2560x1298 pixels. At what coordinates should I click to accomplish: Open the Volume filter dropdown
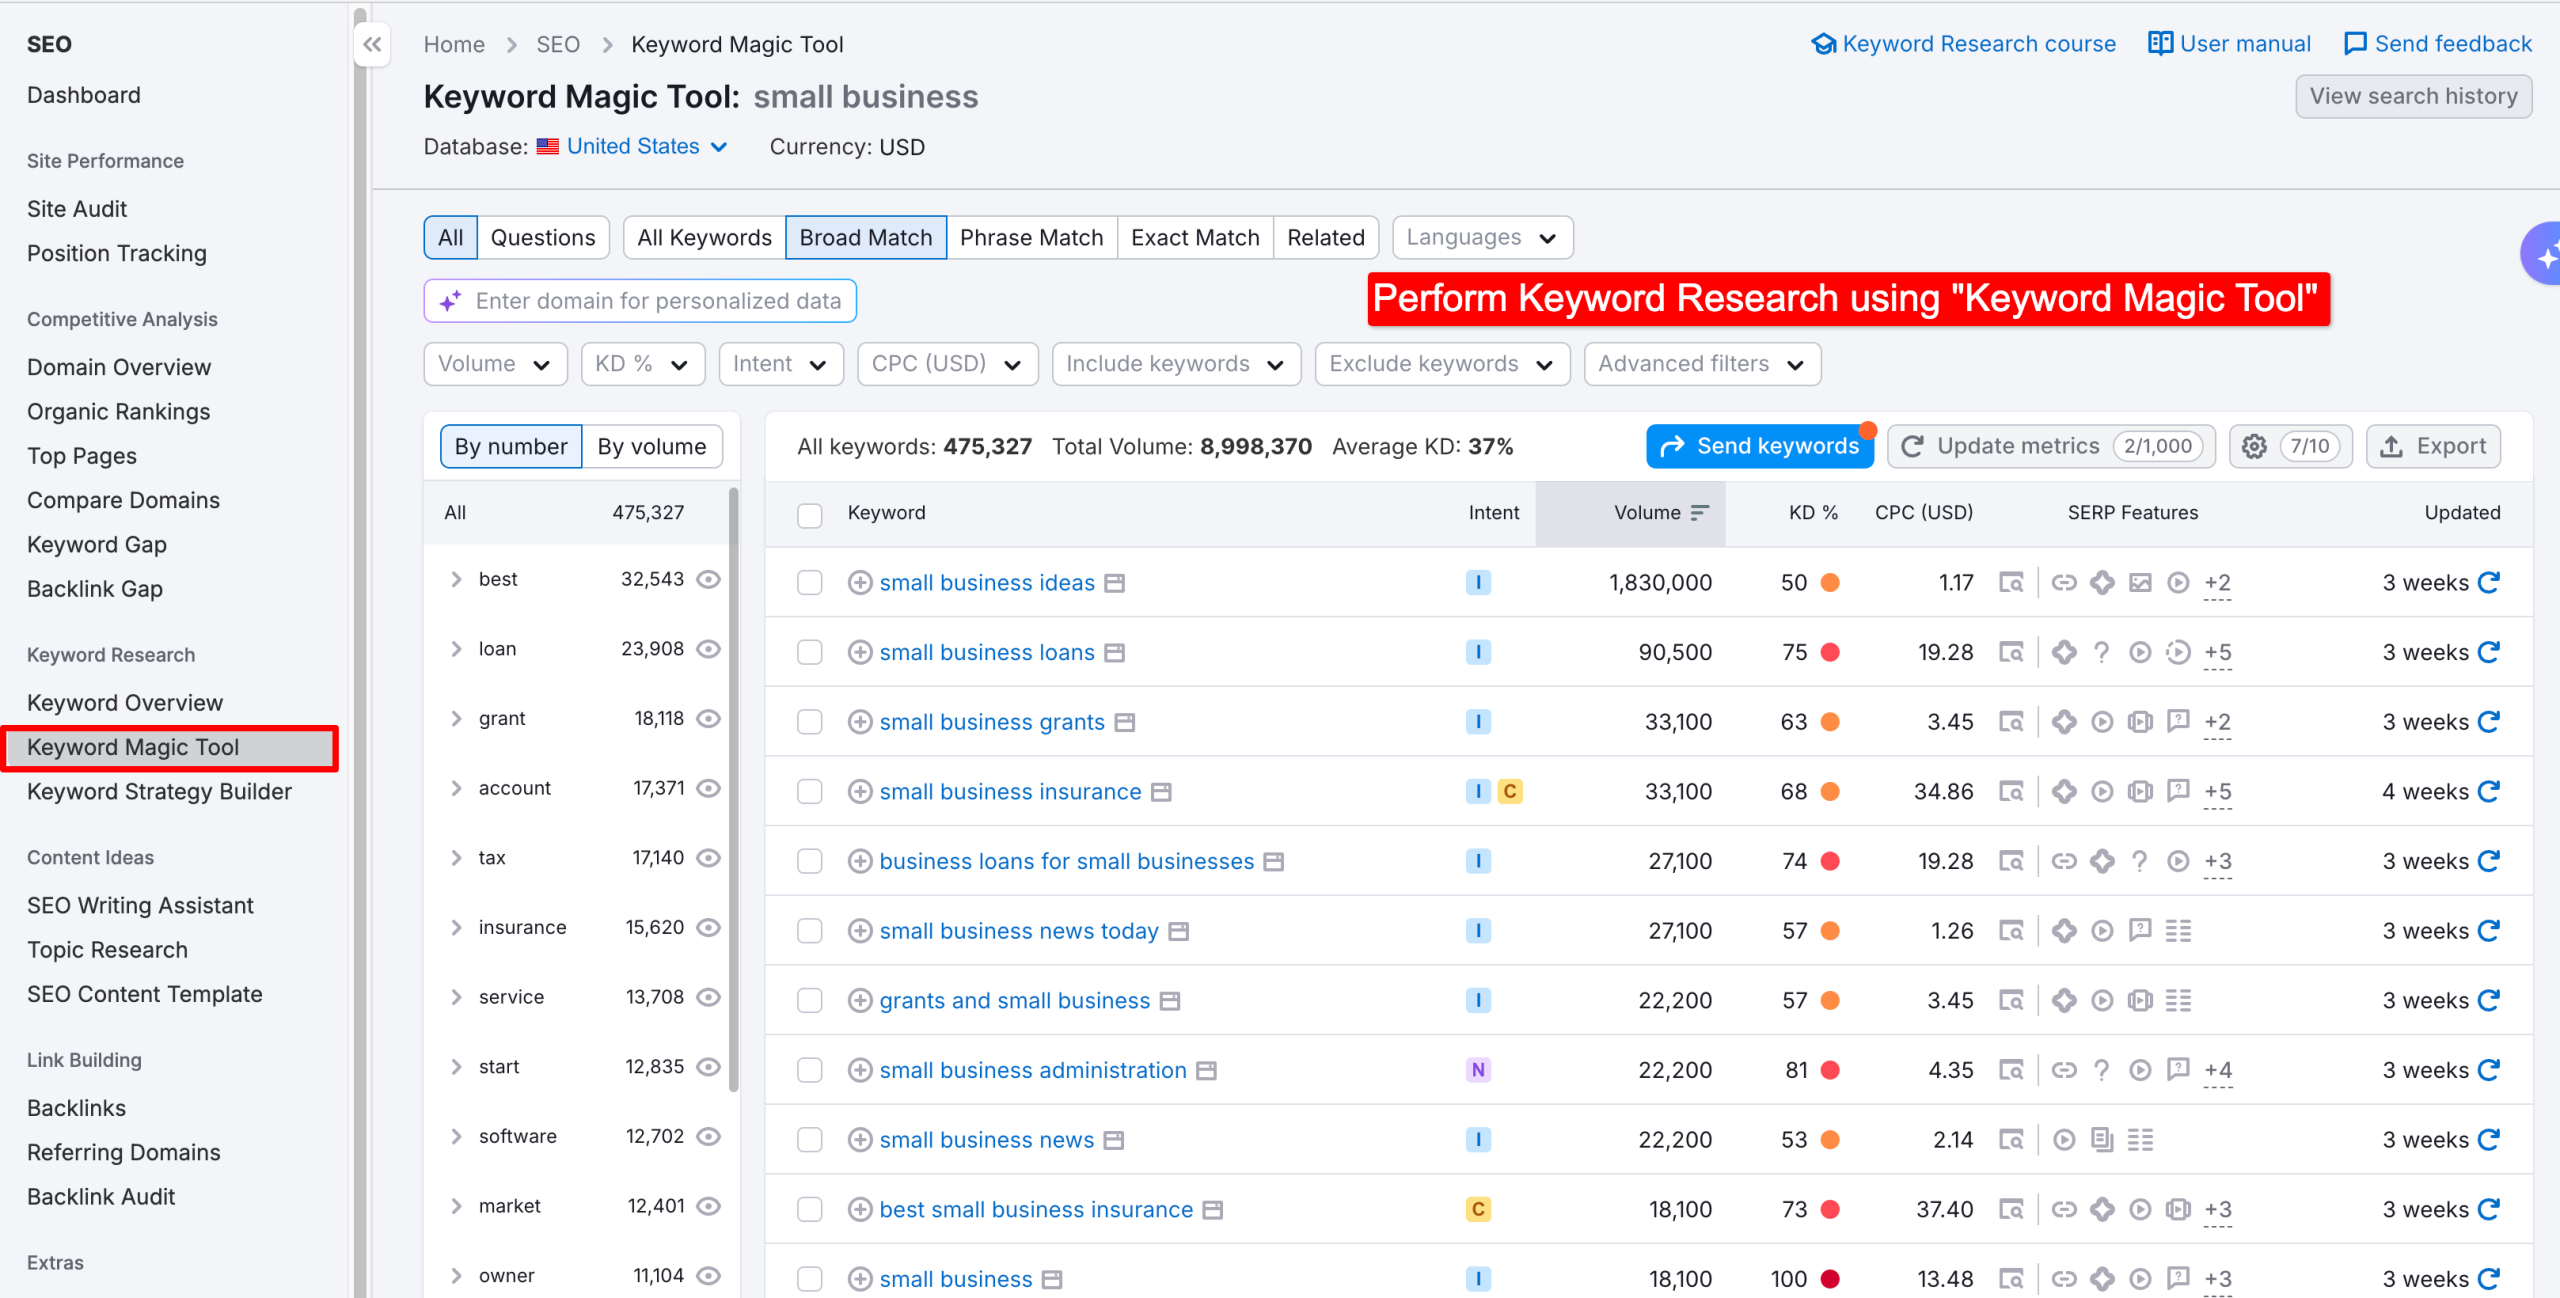[494, 363]
